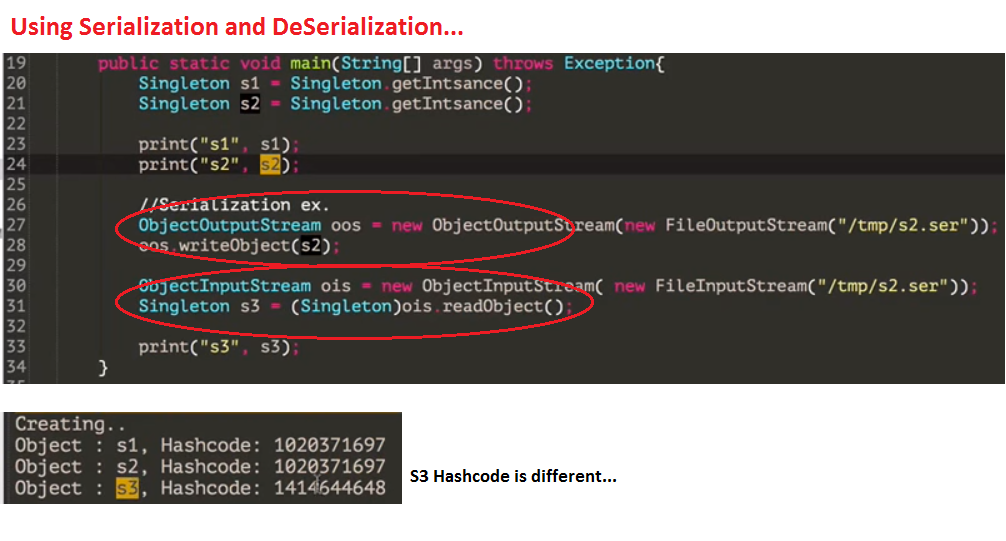Viewport: 1006px width, 541px height.
Task: Click line number 31 in the gutter
Action: tap(16, 306)
